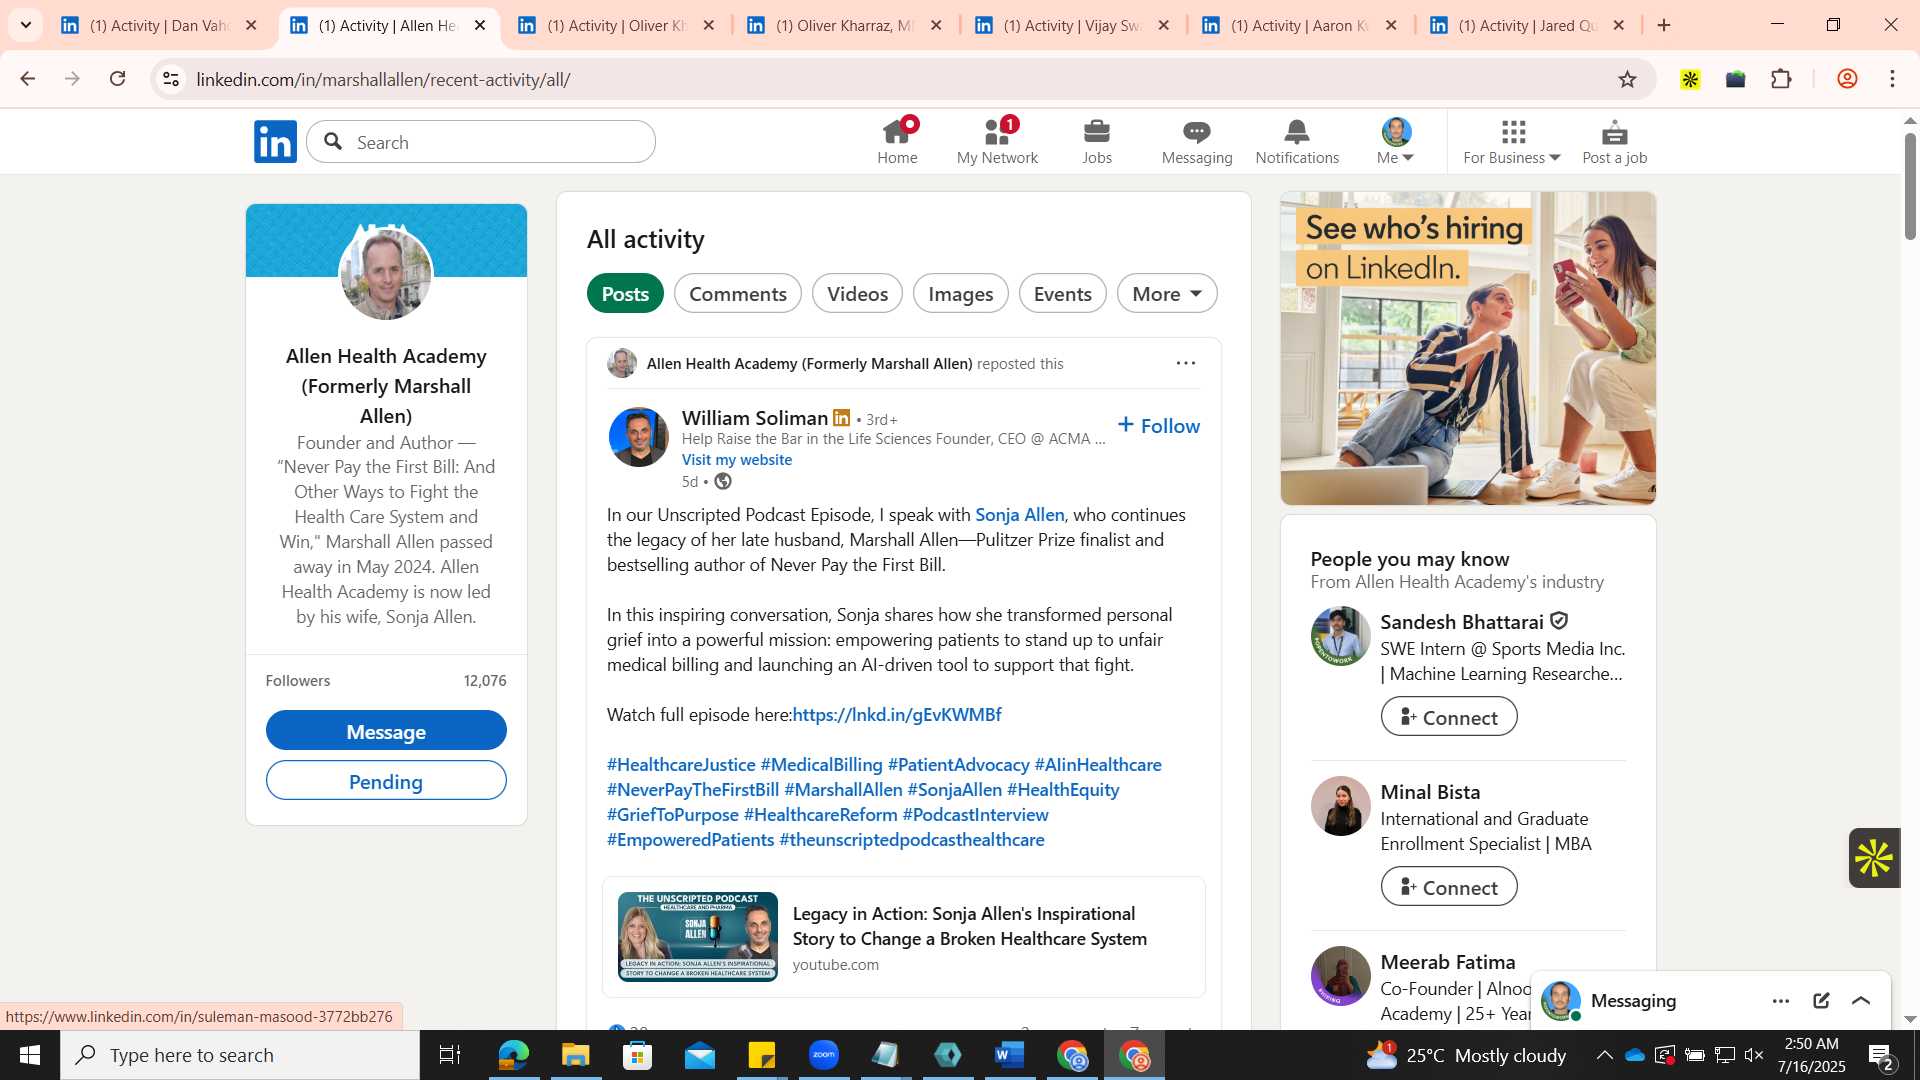The height and width of the screenshot is (1080, 1920).
Task: Open Chrome three-dot menu
Action: 1892,79
